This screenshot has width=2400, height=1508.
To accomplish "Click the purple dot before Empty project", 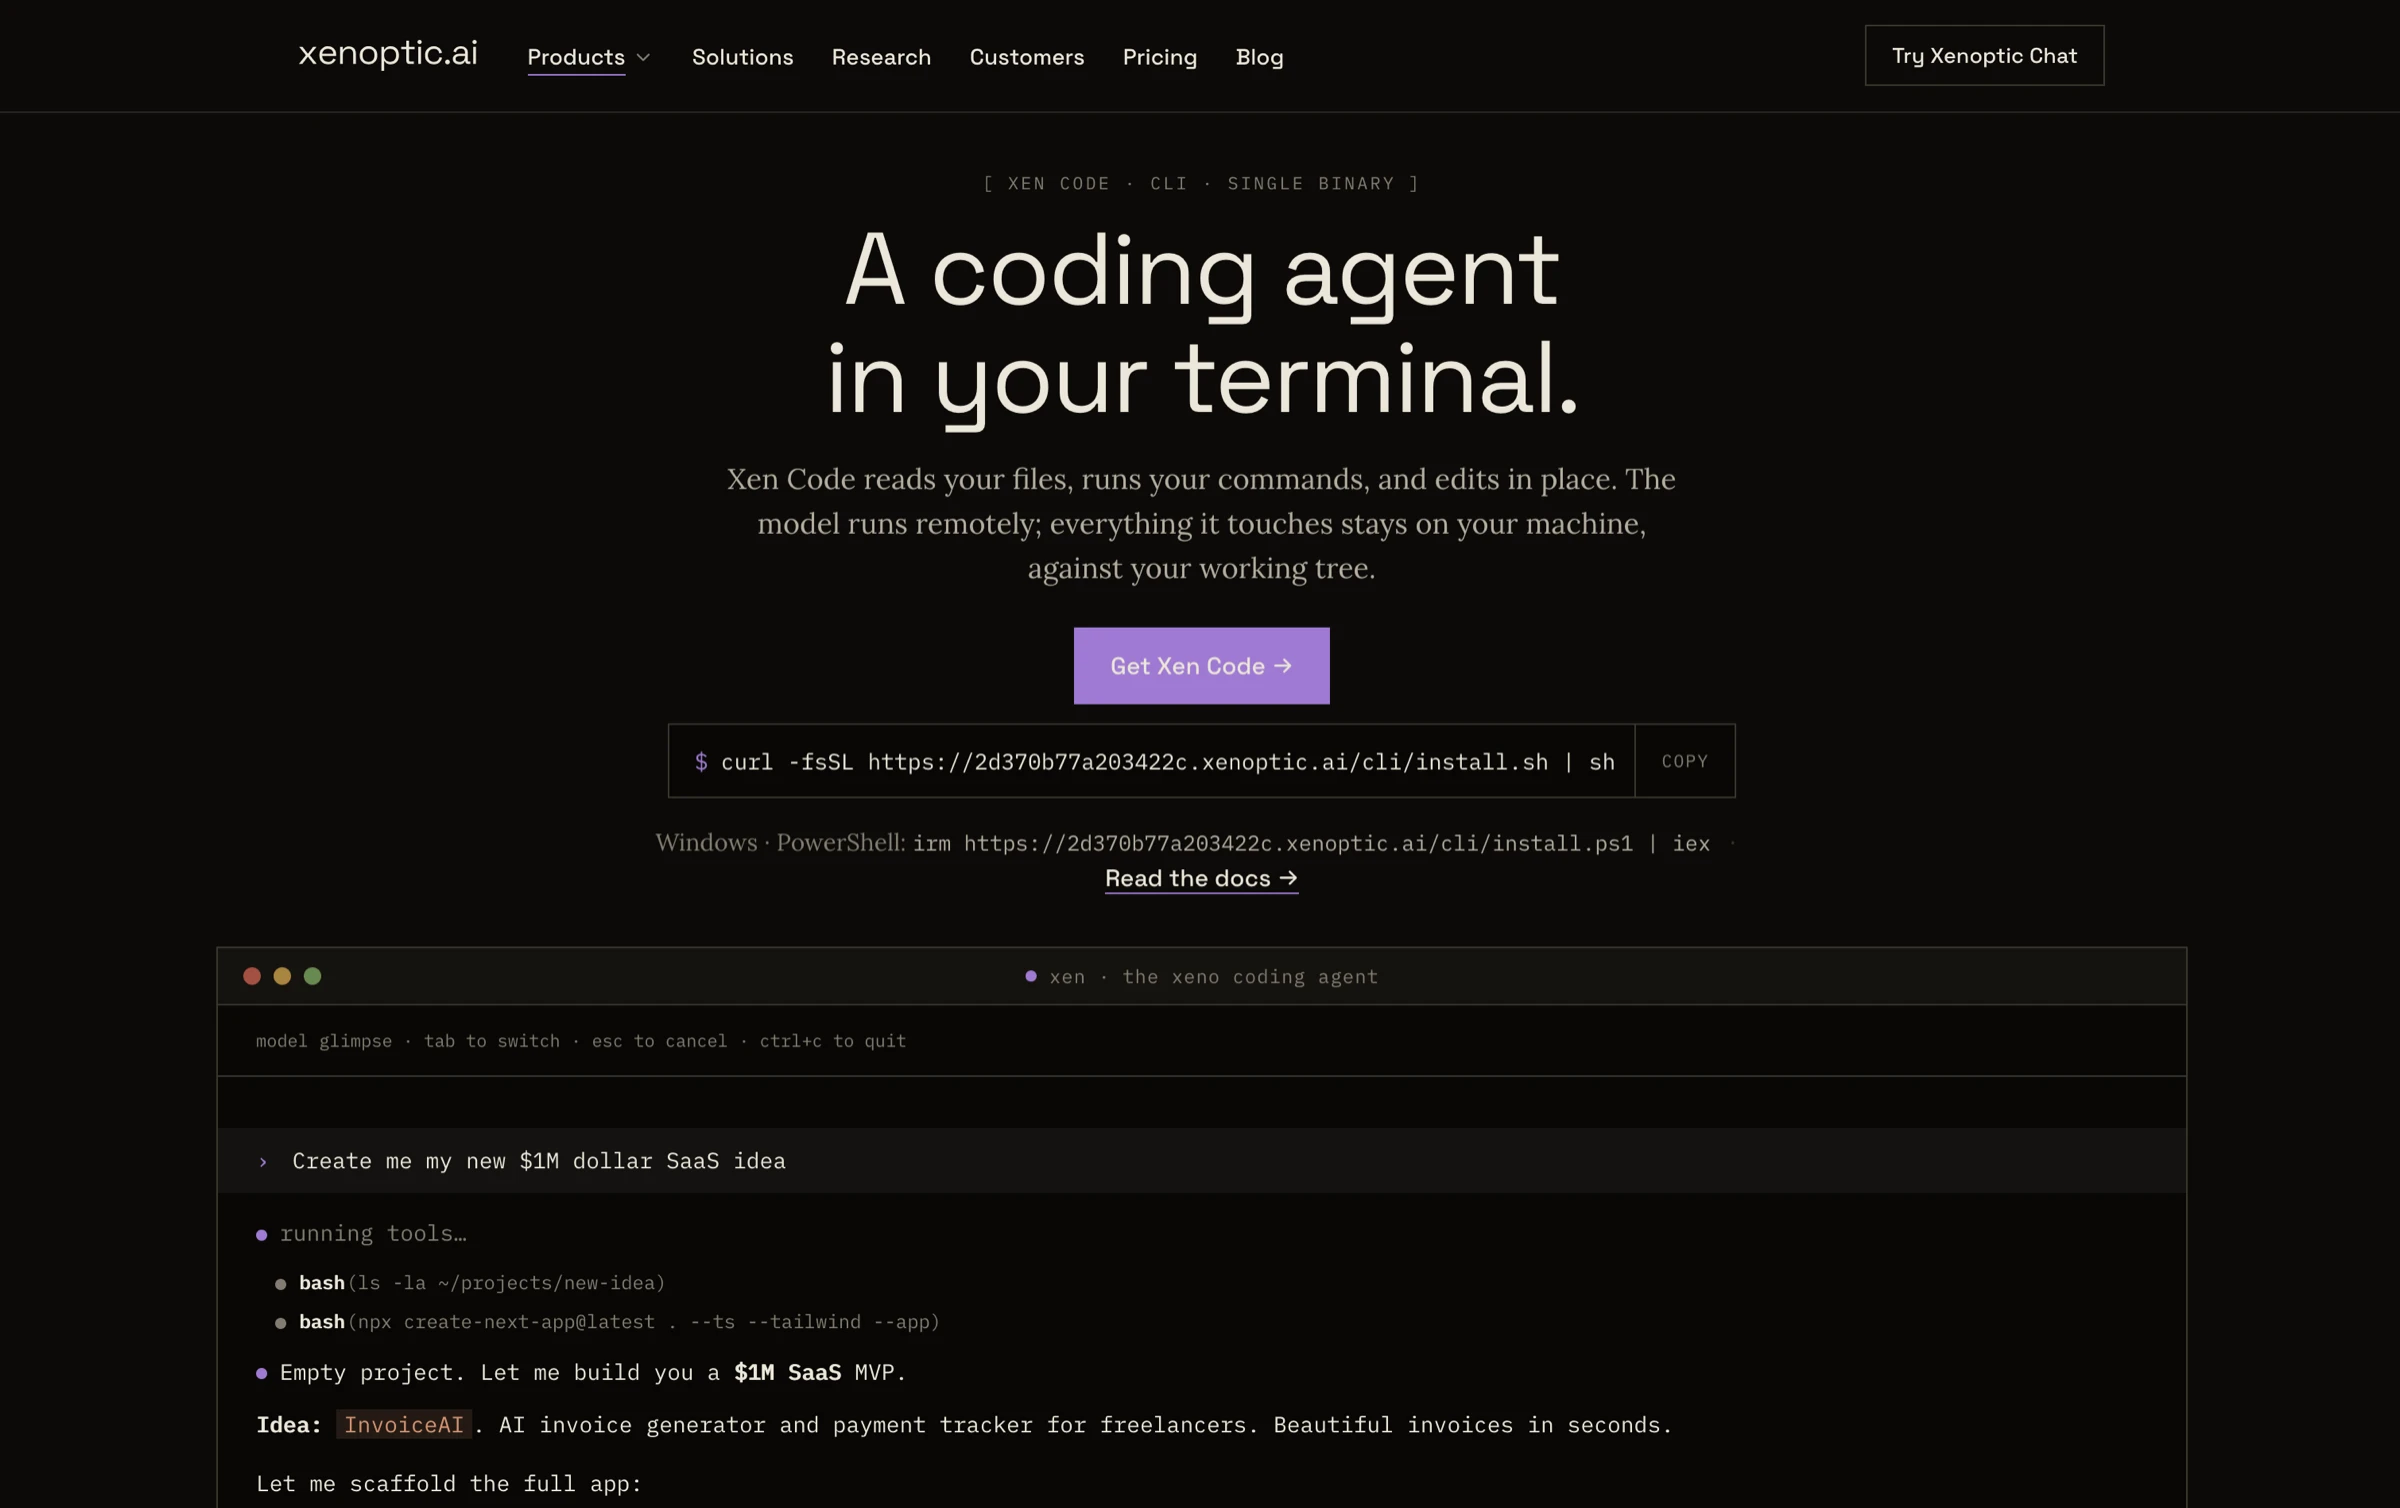I will pos(262,1374).
